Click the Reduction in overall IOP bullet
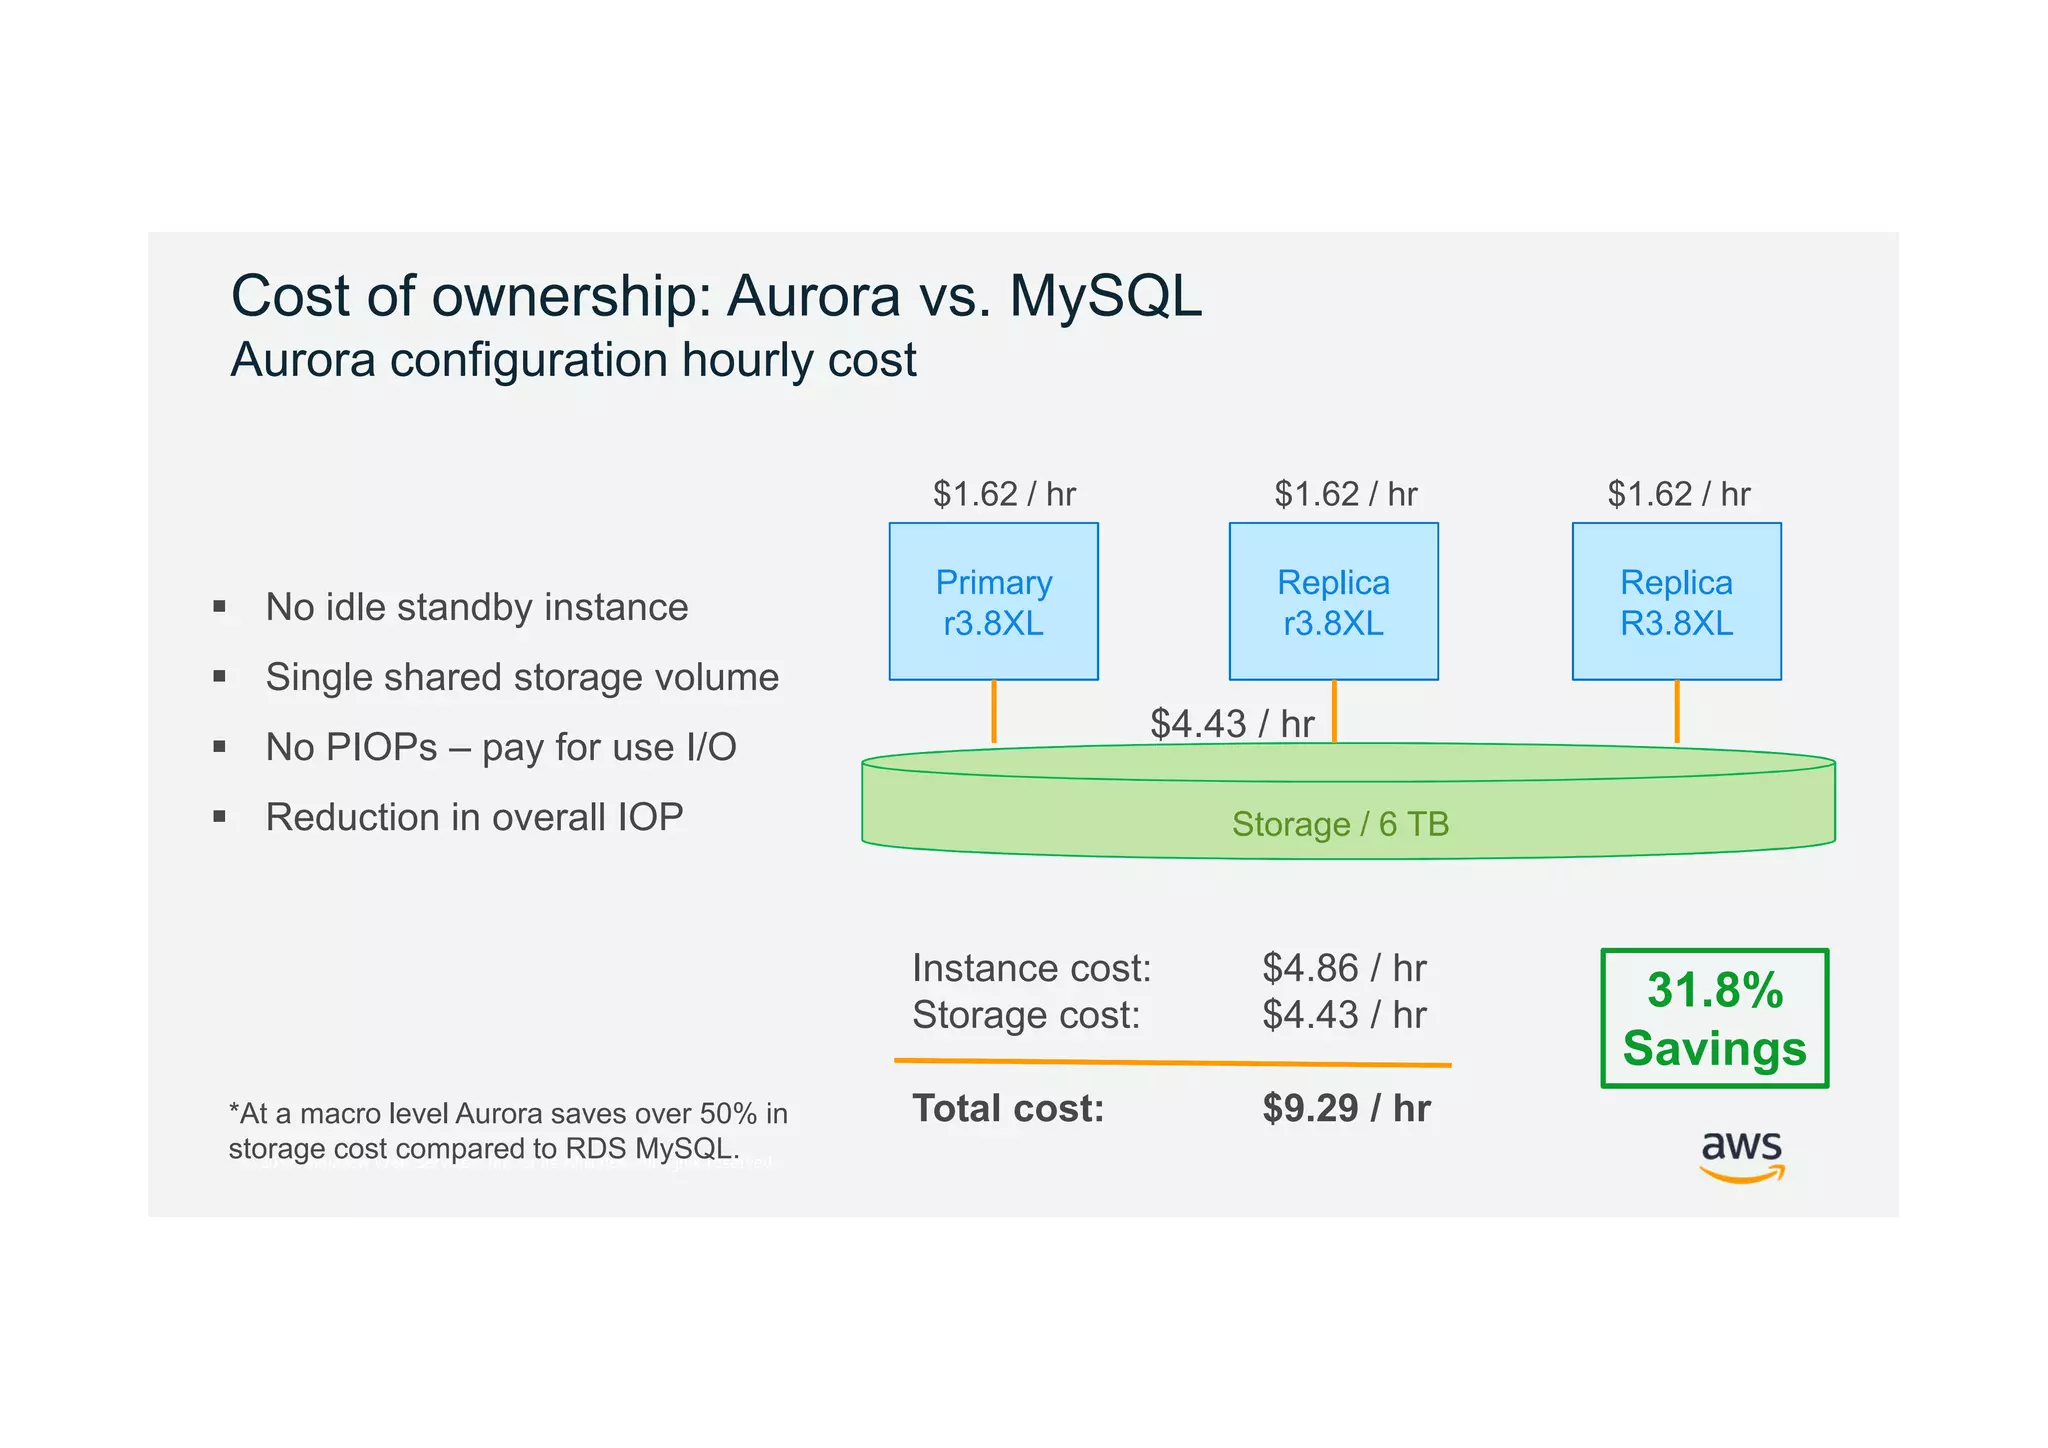This screenshot has width=2048, height=1448. (474, 817)
